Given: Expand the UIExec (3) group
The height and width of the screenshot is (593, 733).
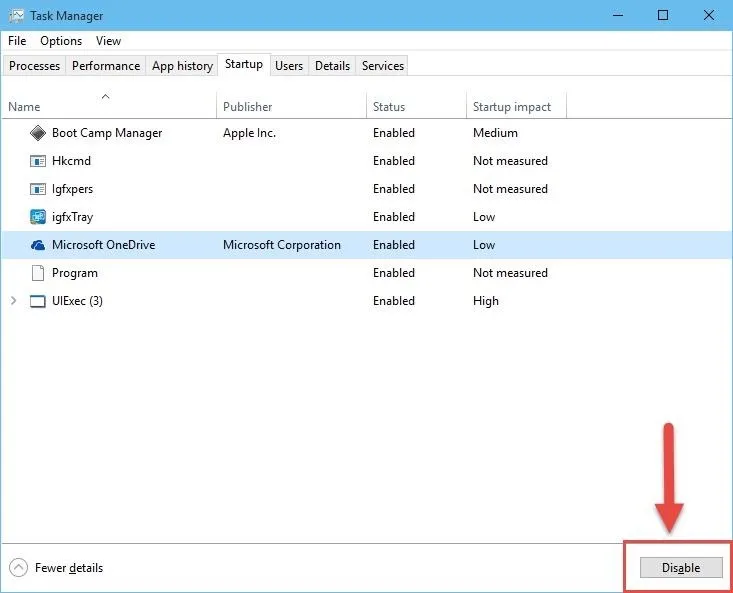Looking at the screenshot, I should tap(13, 301).
